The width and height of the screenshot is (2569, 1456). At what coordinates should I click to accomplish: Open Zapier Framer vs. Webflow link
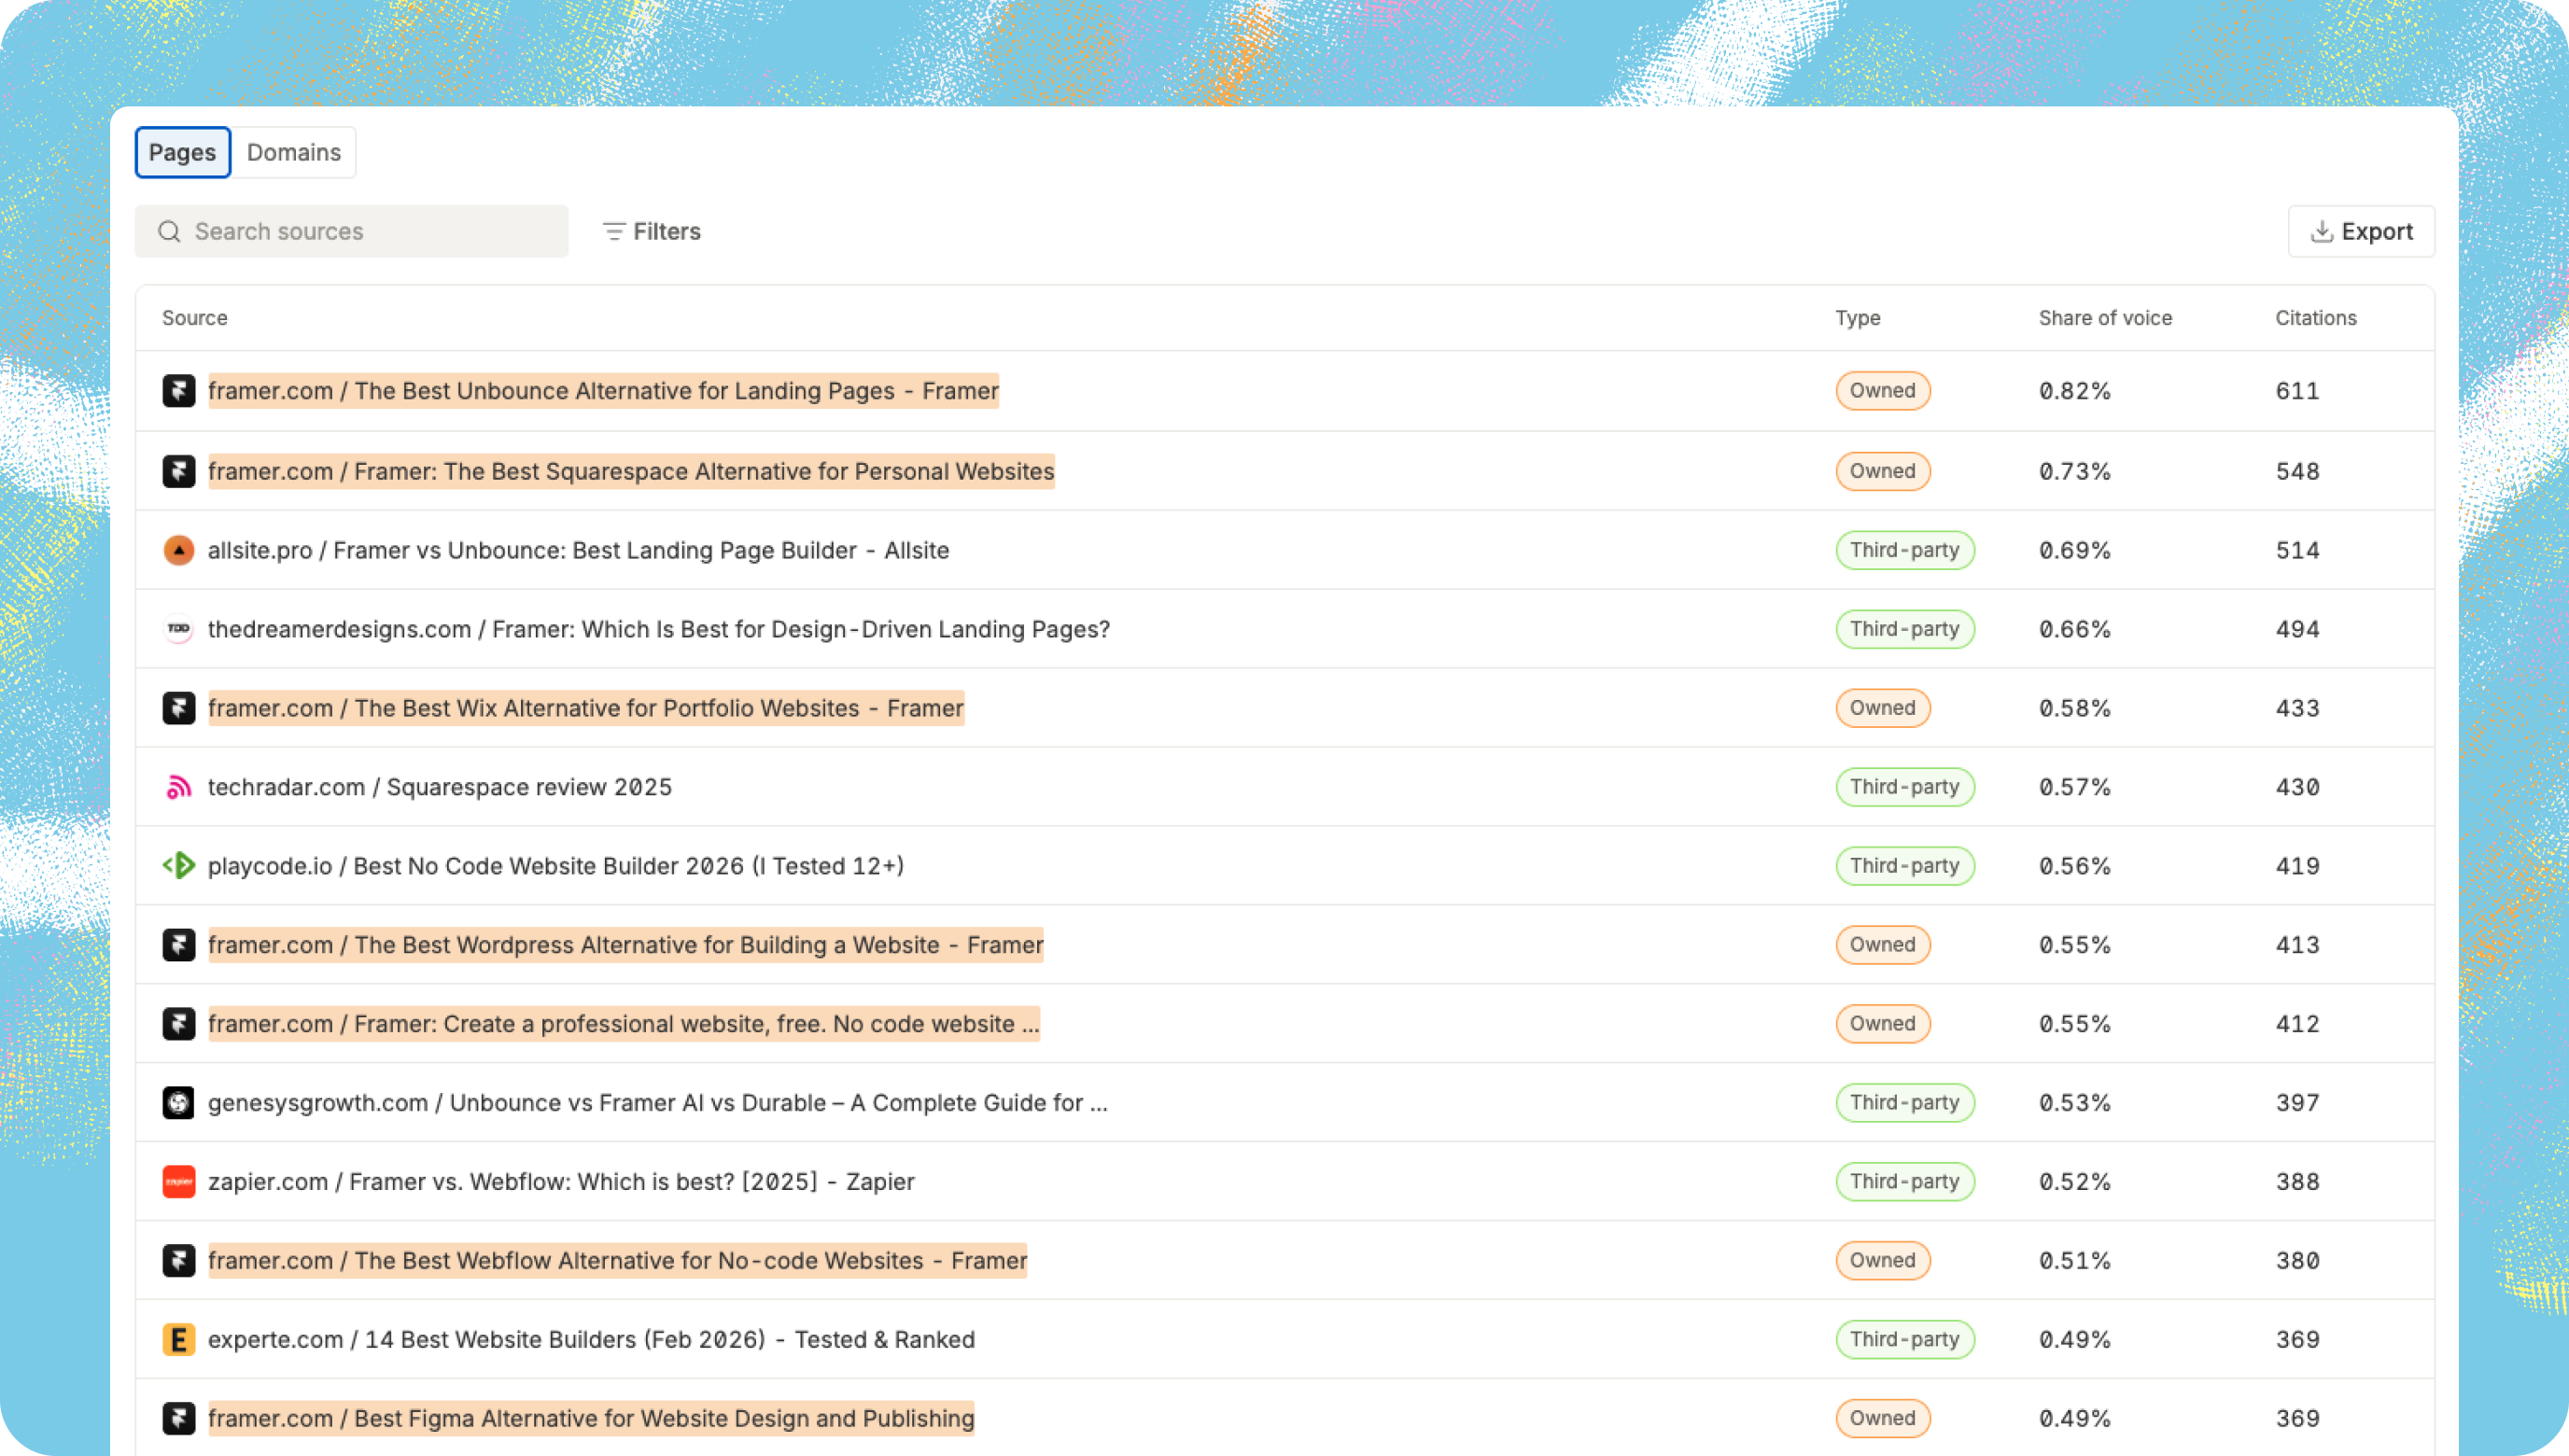point(560,1182)
